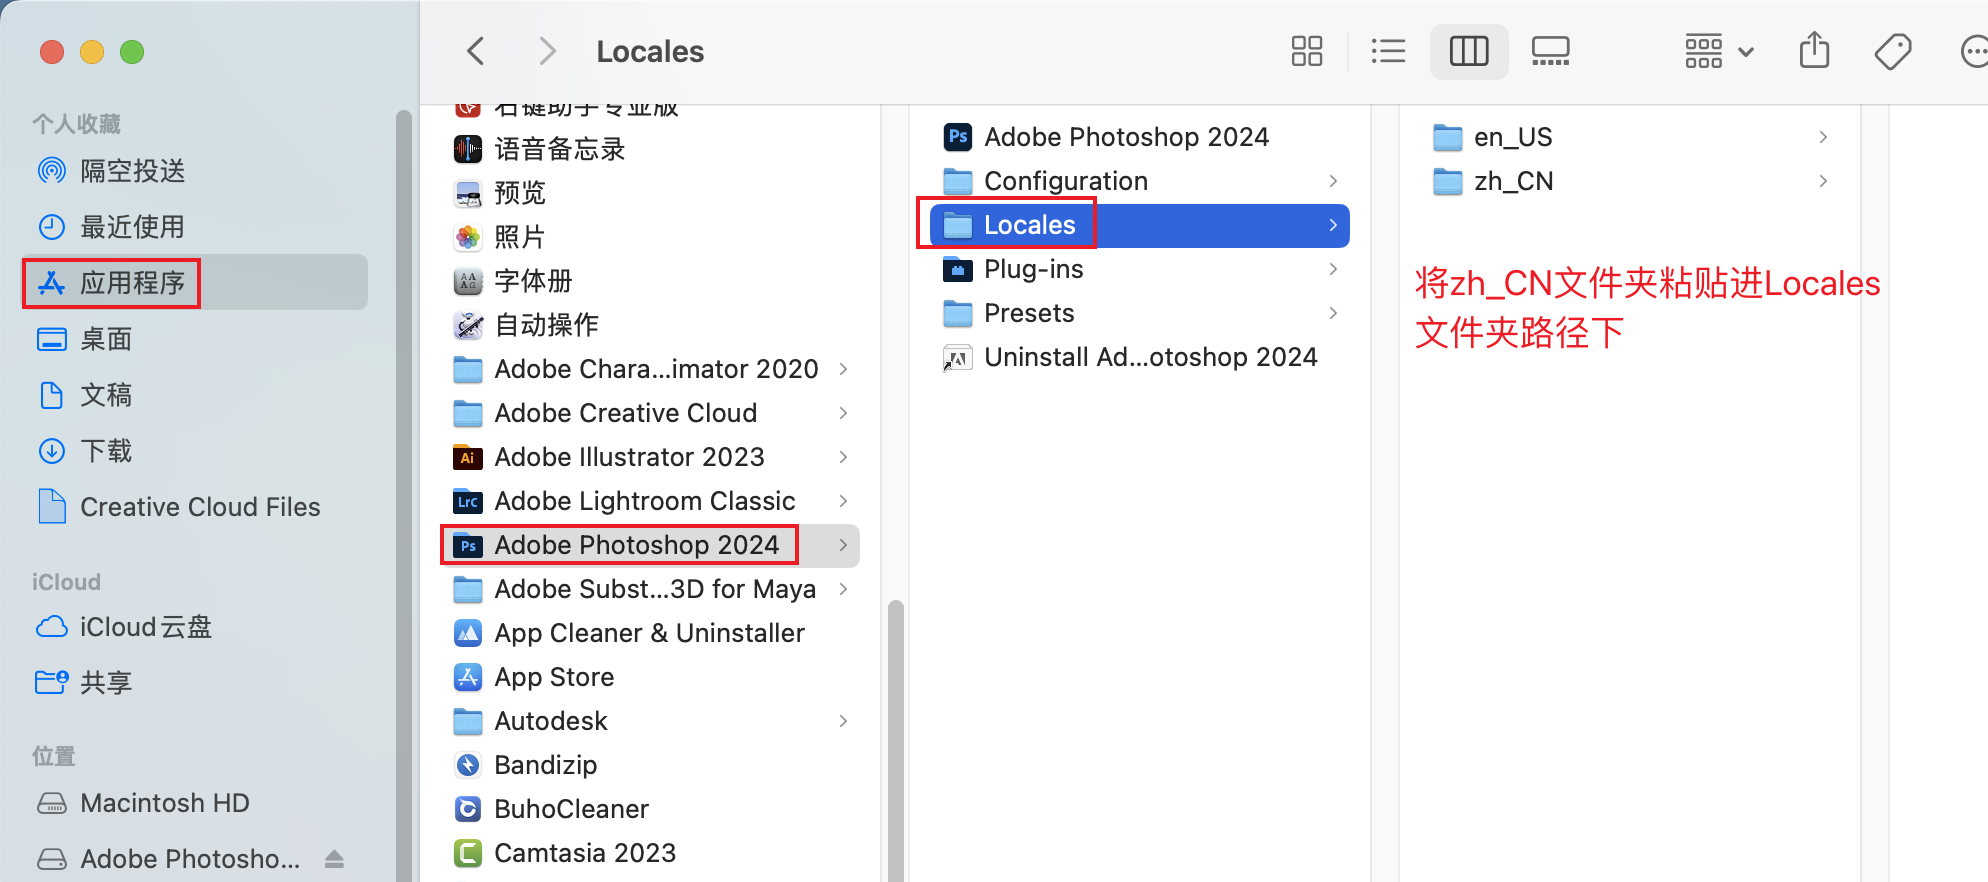Select the 语音备忘录 app
1988x882 pixels.
point(650,149)
